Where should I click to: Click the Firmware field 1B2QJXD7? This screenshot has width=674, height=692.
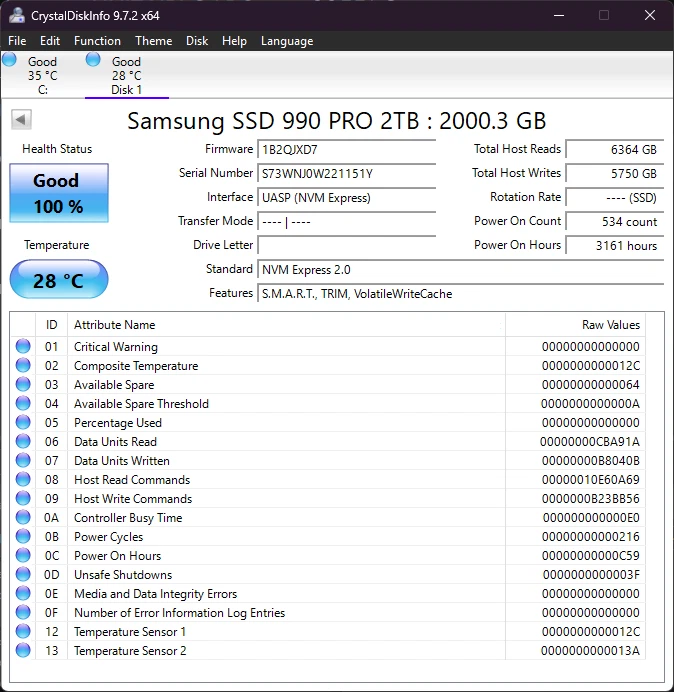point(346,150)
